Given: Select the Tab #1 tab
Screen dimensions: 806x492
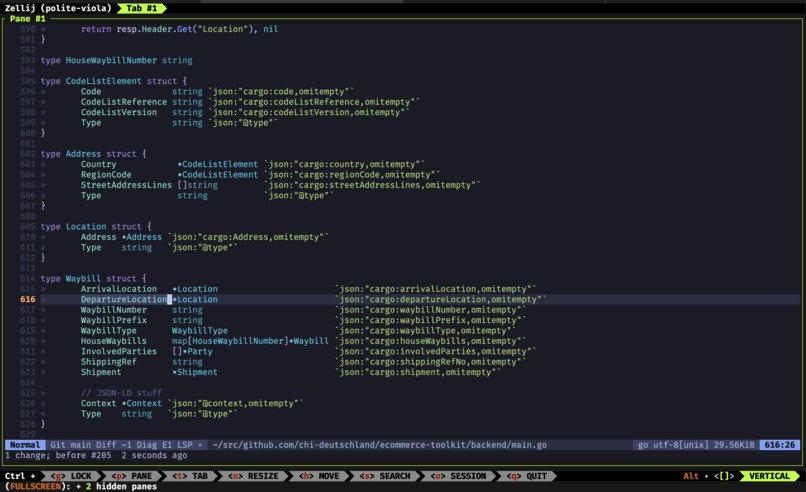Looking at the screenshot, I should coord(141,8).
